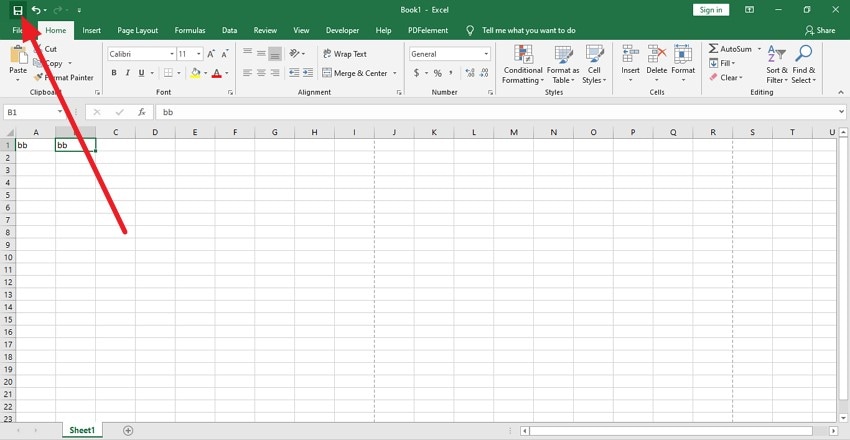Open Format as Table gallery

point(563,64)
